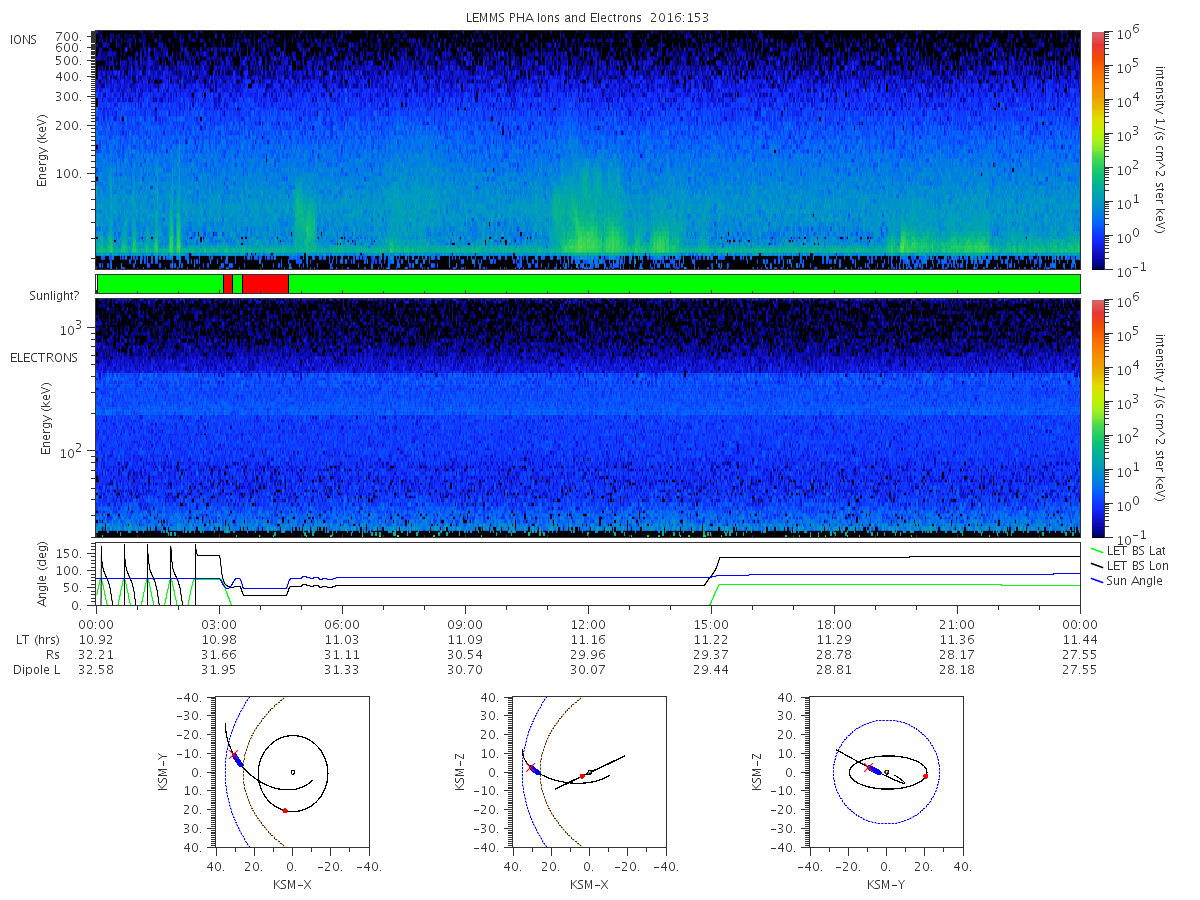Click the 18:00 time axis label
This screenshot has height=900, width=1200.
834,624
